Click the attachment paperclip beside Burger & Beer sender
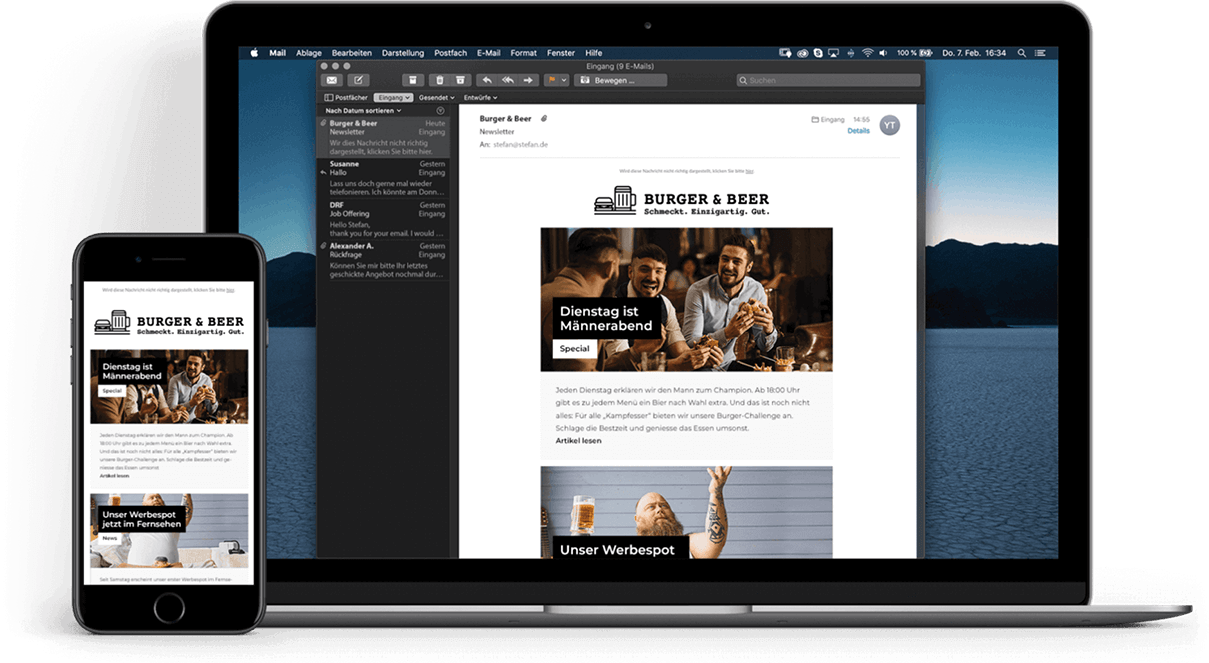The height and width of the screenshot is (663, 1209). point(544,119)
